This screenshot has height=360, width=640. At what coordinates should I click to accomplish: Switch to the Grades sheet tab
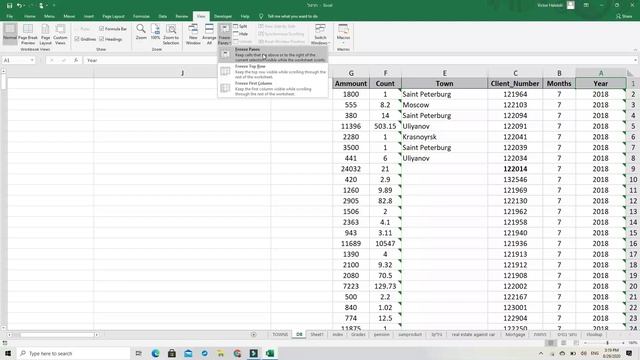coord(358,334)
